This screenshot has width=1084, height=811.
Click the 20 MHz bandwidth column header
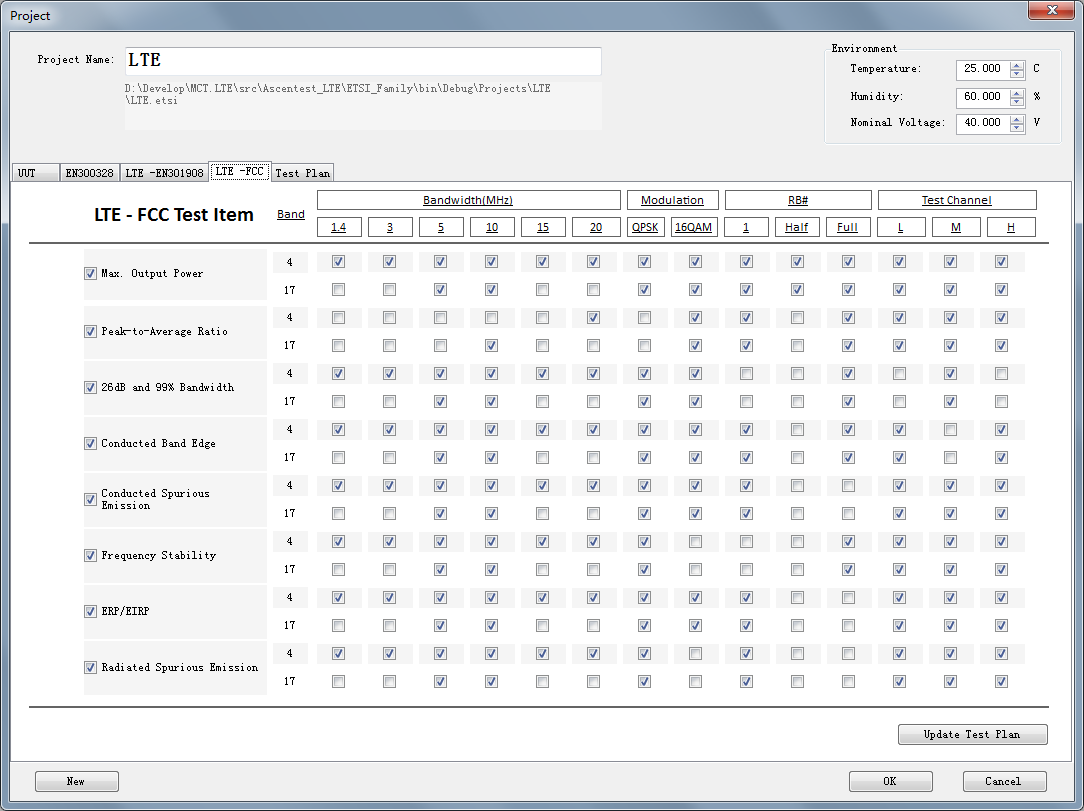[596, 227]
